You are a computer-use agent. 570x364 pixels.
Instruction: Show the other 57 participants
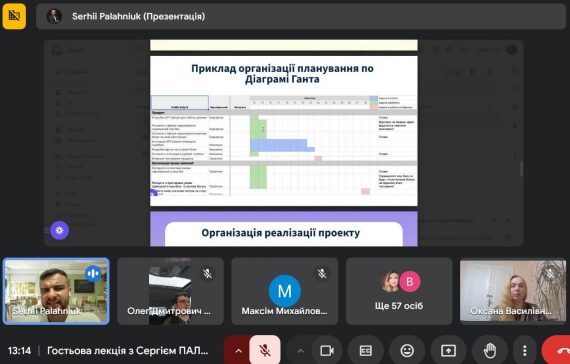tap(399, 291)
